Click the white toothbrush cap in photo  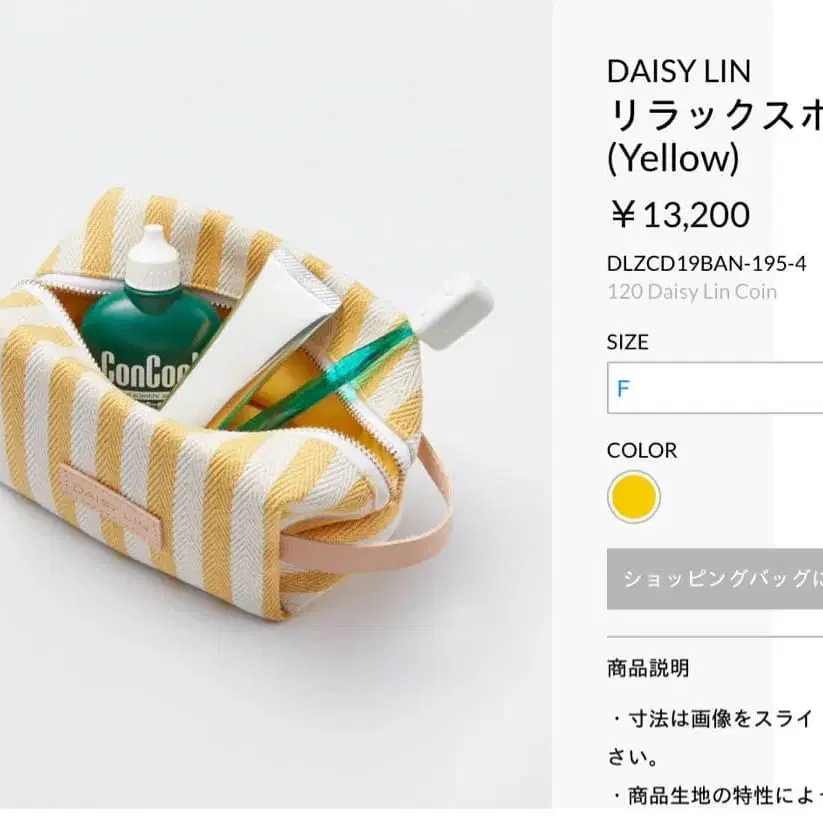456,316
